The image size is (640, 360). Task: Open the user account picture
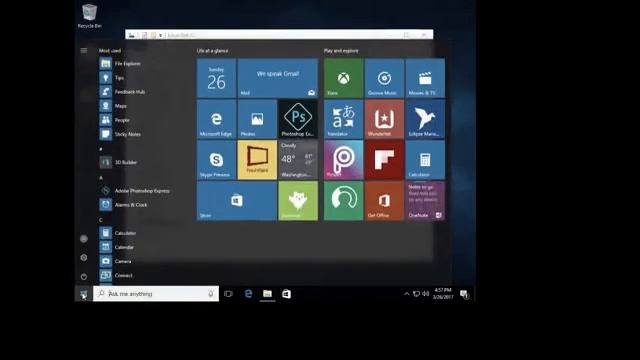(84, 239)
